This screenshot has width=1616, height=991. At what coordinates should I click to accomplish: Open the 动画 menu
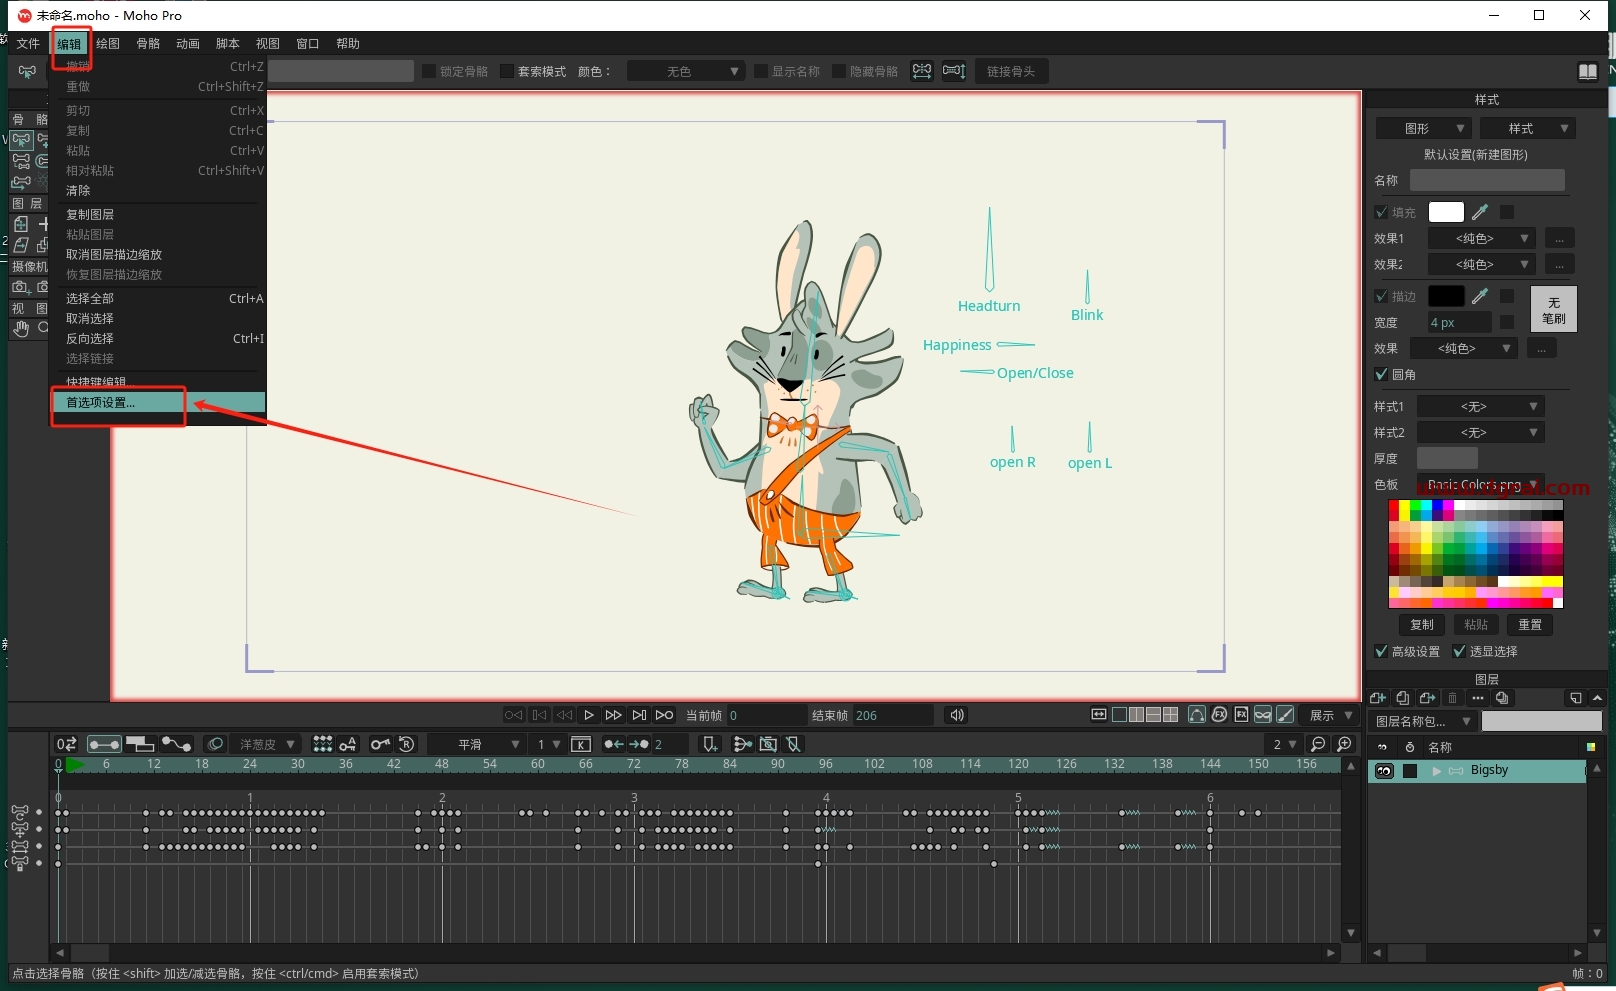pos(188,44)
